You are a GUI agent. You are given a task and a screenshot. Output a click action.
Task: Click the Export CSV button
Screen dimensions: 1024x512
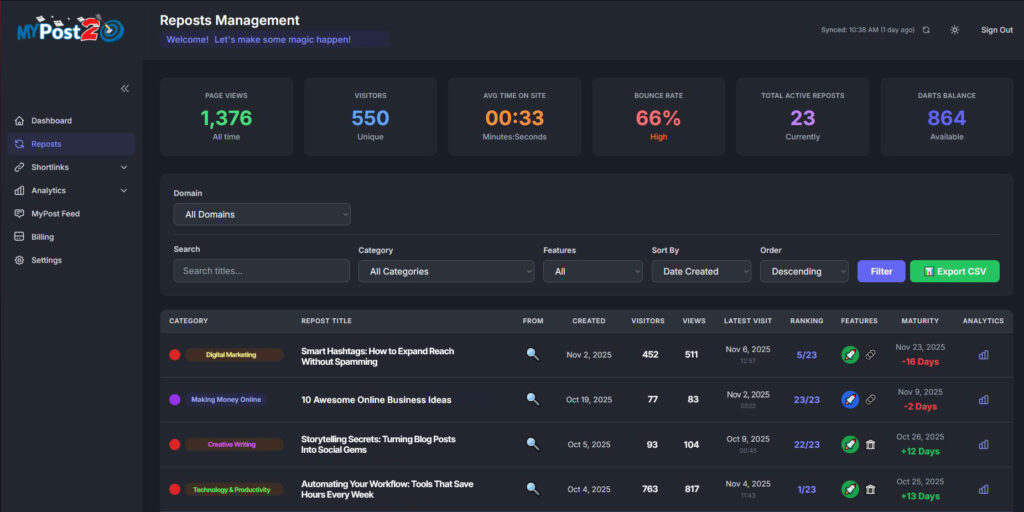coord(954,271)
